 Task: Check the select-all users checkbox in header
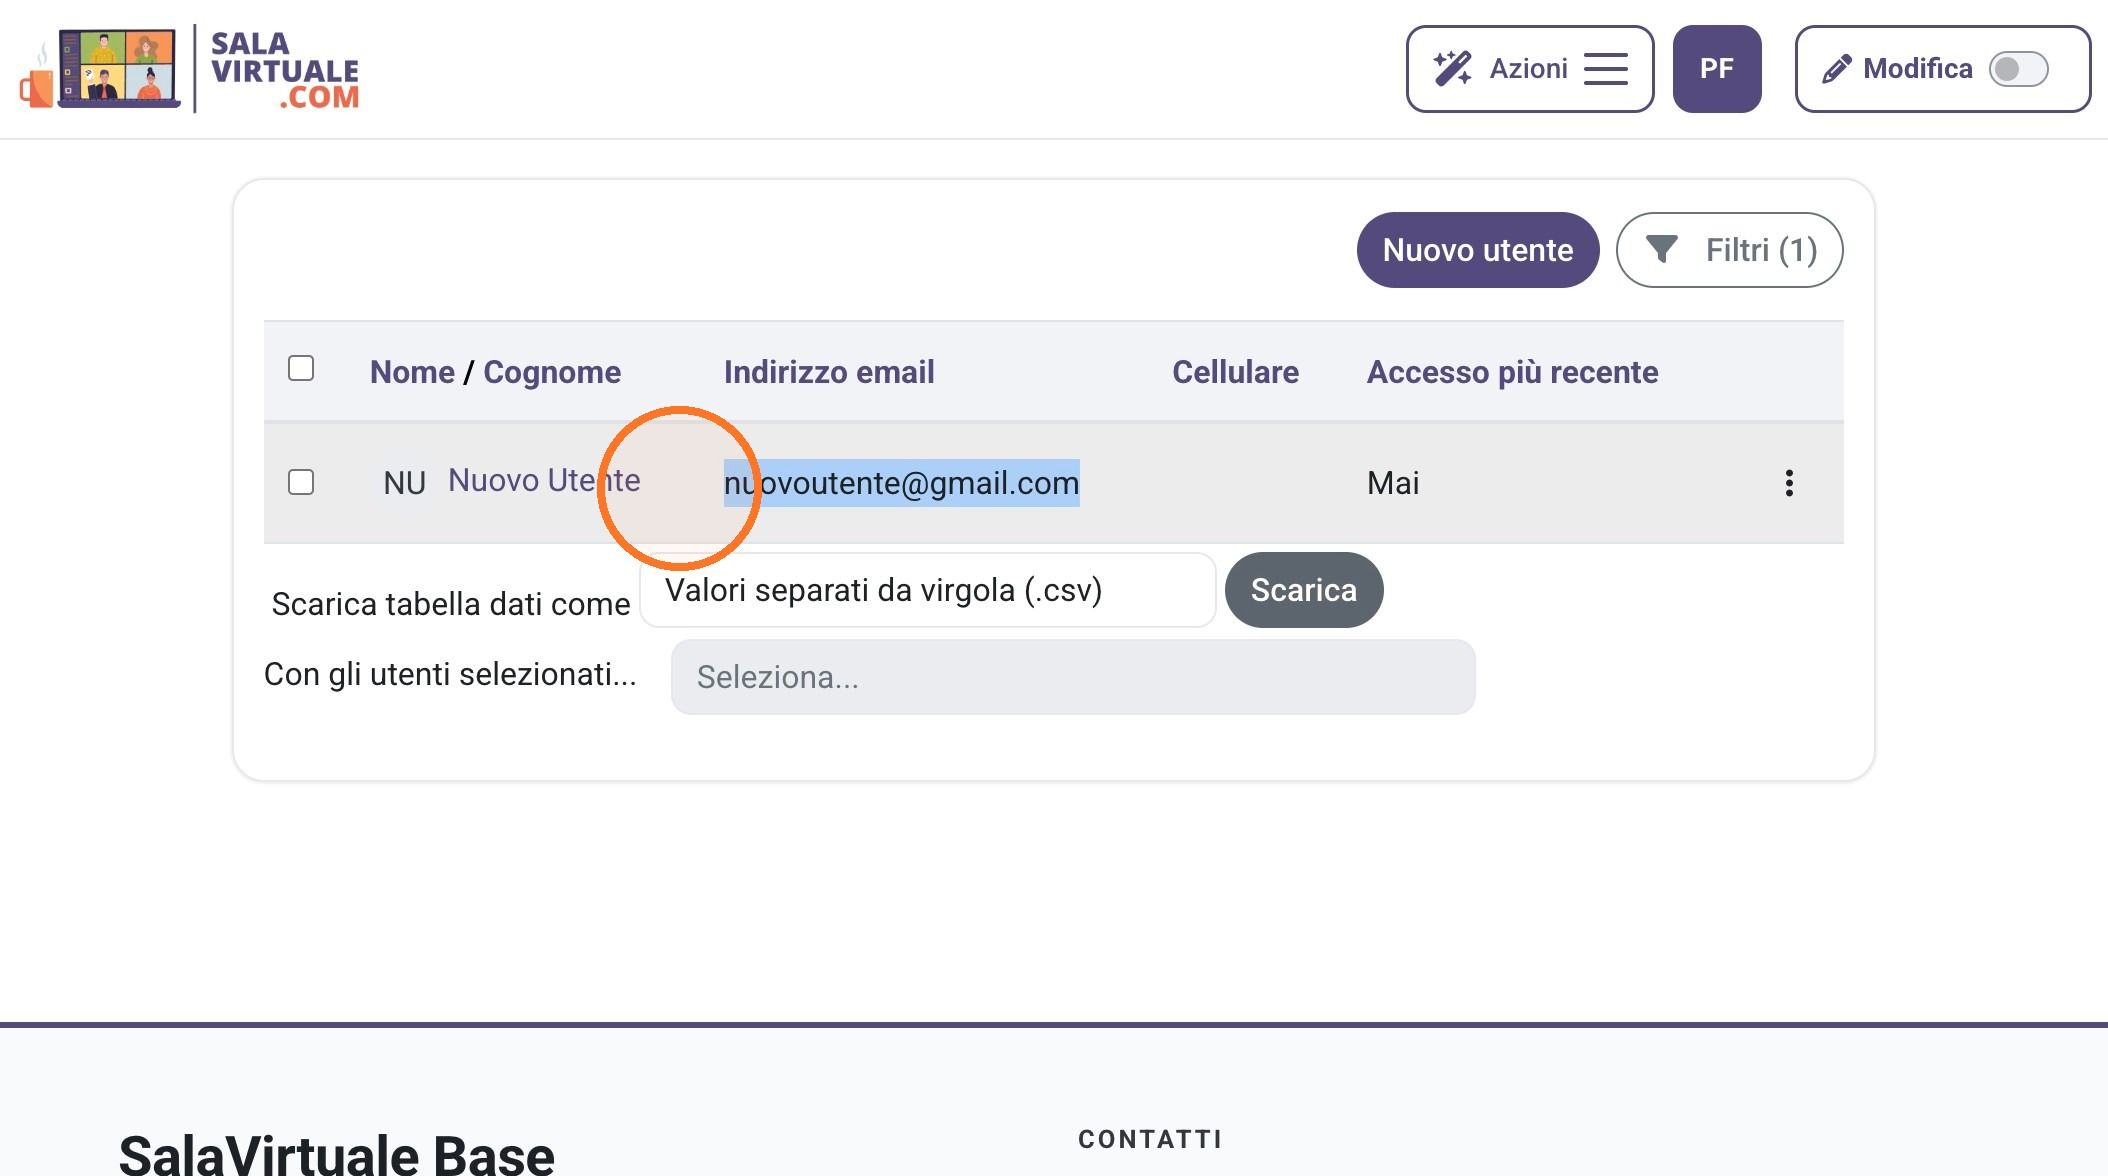tap(301, 368)
